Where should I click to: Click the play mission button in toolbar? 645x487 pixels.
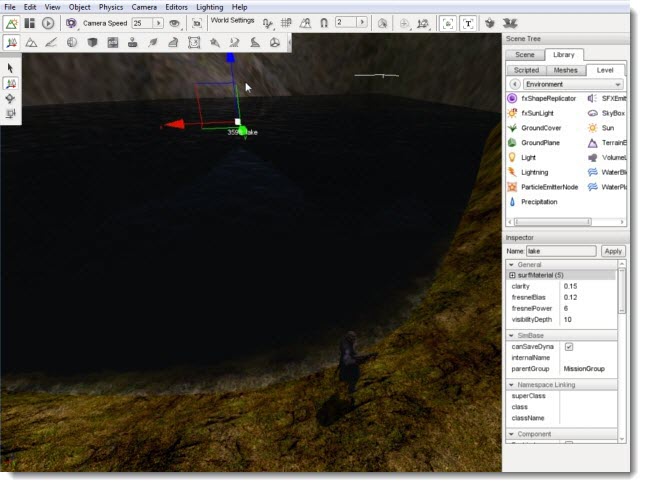point(48,23)
